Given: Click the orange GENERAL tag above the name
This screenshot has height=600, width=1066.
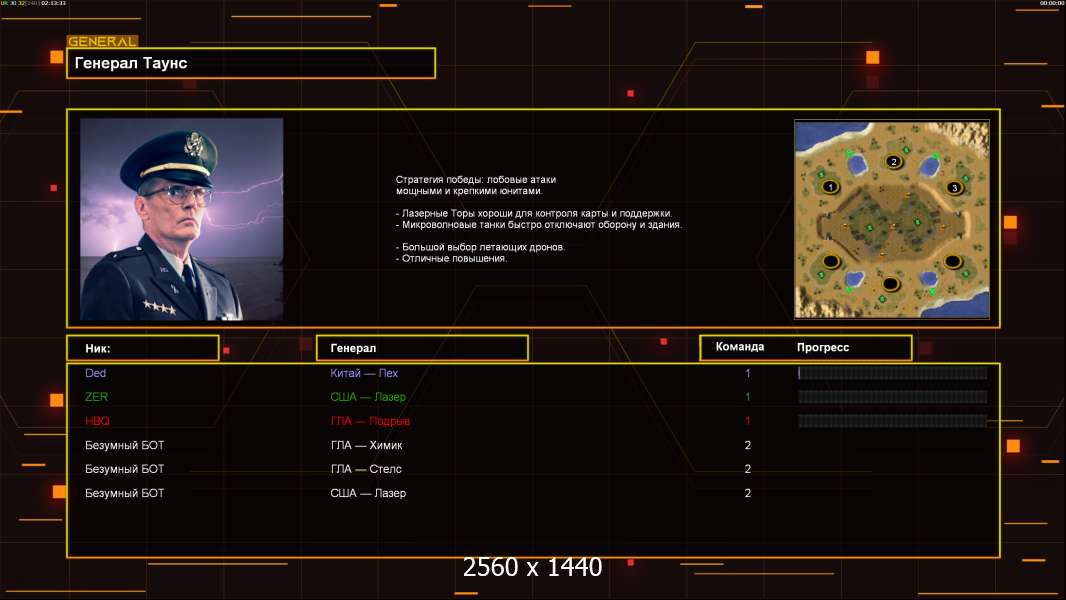Looking at the screenshot, I should tap(102, 42).
